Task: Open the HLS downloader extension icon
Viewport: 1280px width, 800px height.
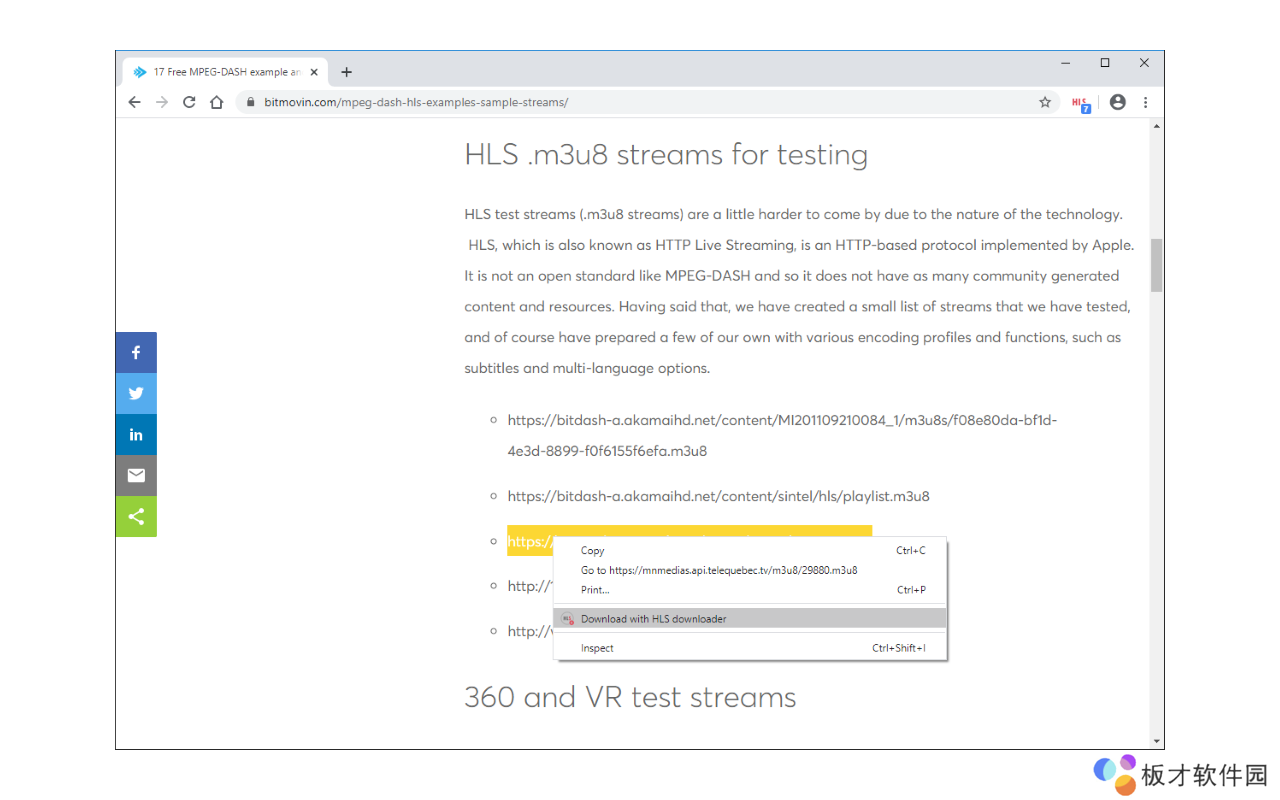Action: pos(1080,103)
